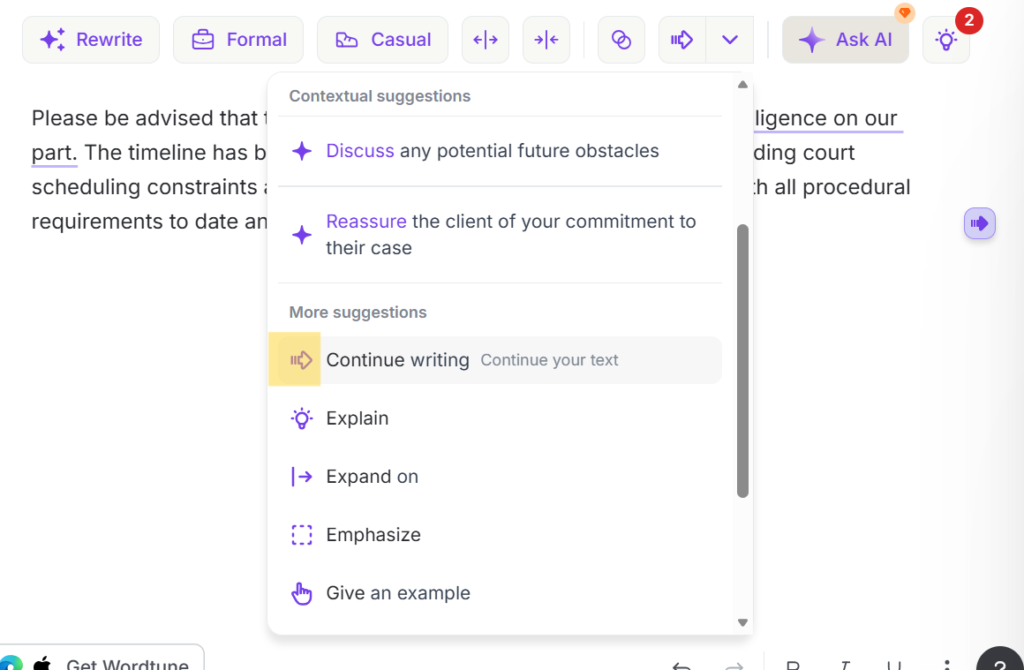Select the 'Expand on' menu option
This screenshot has height=670, width=1024.
(372, 477)
